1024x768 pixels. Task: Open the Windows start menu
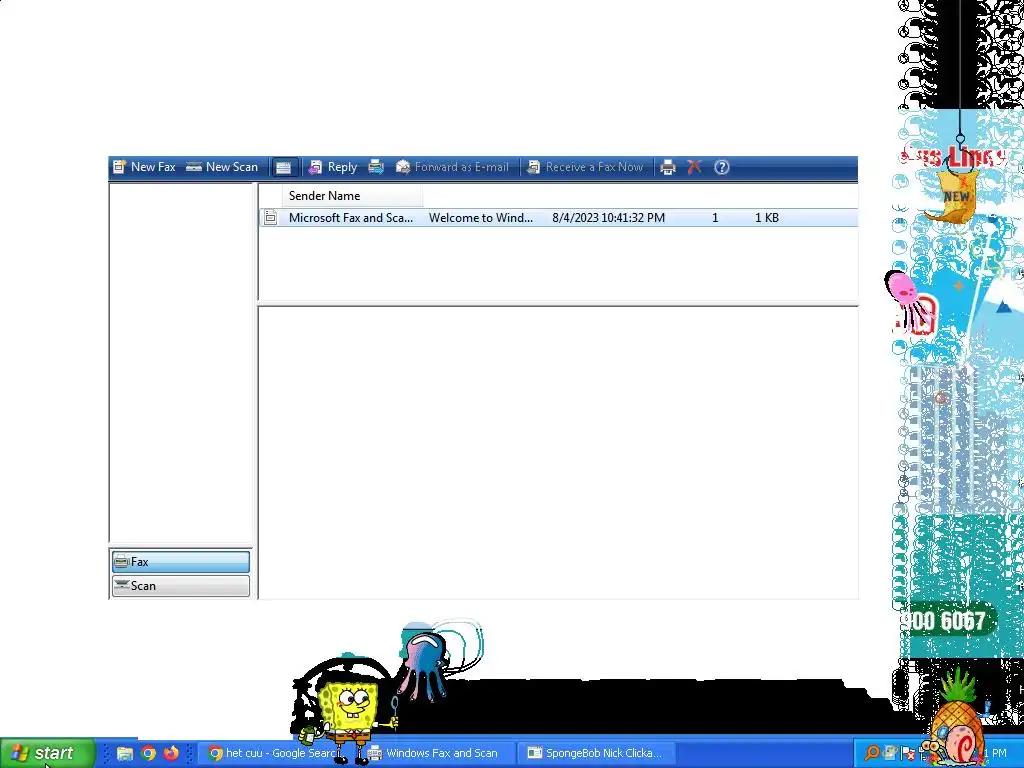coord(47,753)
